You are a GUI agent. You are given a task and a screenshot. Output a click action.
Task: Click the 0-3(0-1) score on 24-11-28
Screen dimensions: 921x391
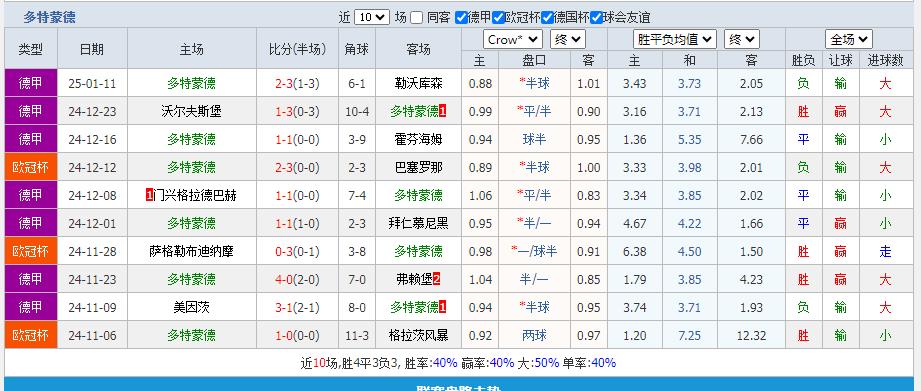[x=297, y=251]
